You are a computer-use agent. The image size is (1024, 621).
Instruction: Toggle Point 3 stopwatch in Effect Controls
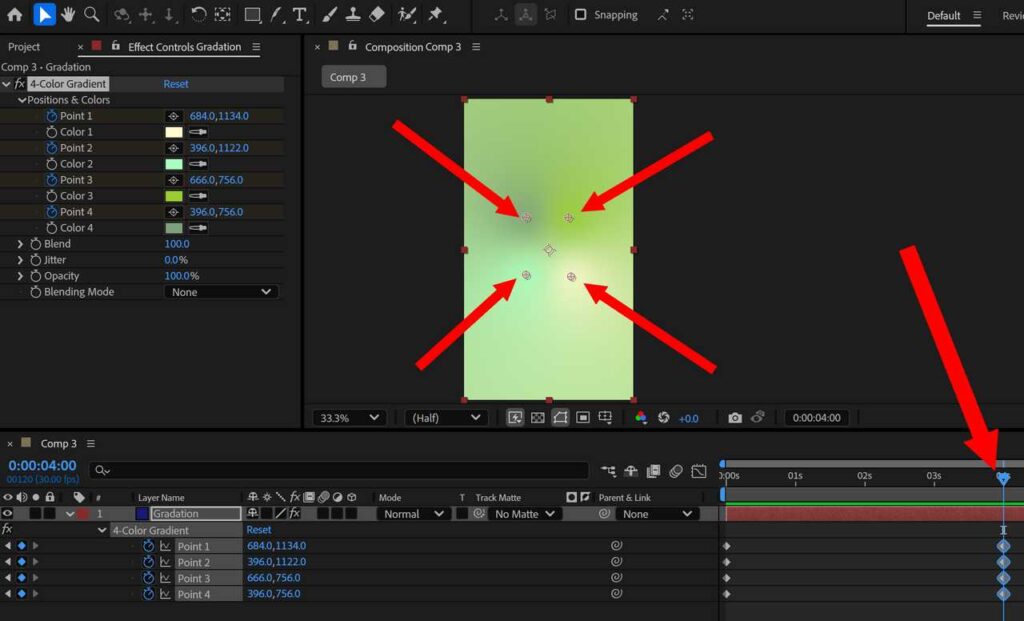point(52,180)
